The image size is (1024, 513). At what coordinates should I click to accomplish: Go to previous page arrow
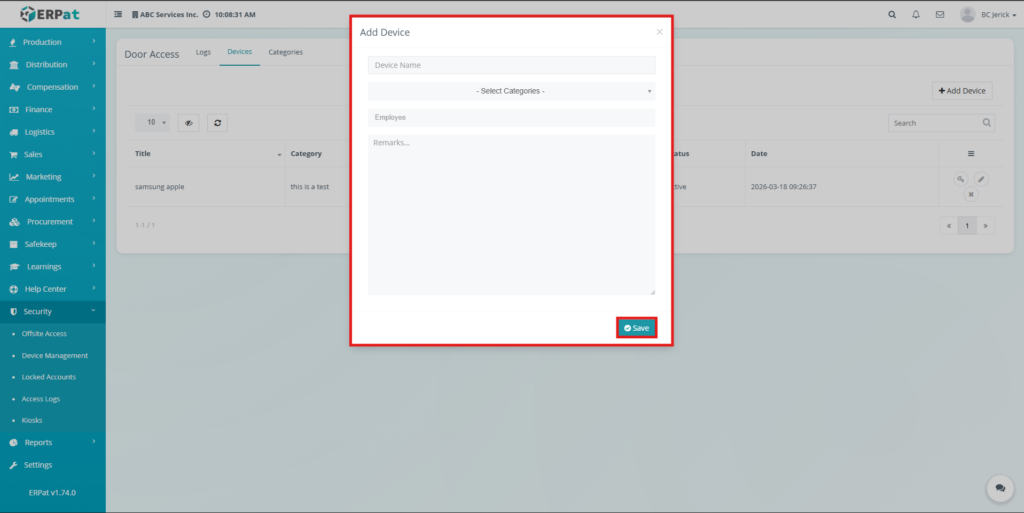tap(949, 226)
